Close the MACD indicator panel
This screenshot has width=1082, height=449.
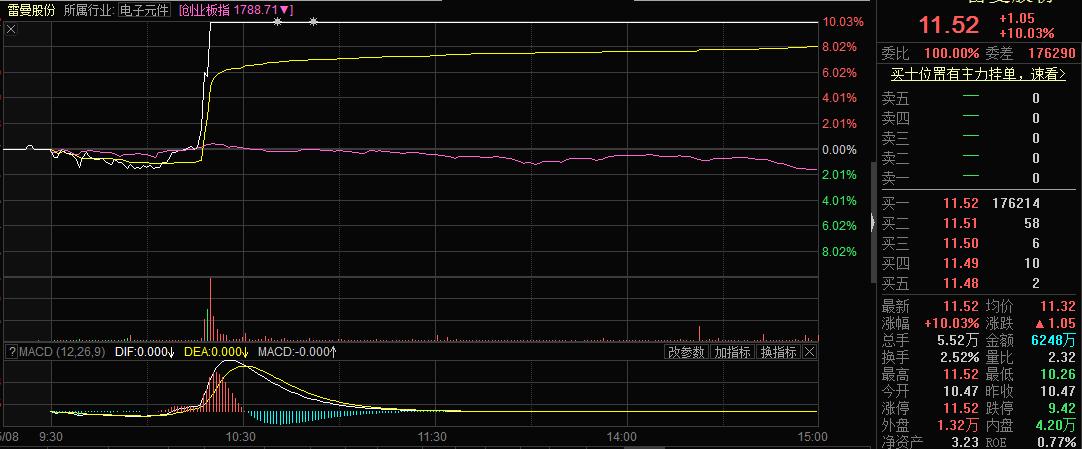pyautogui.click(x=810, y=352)
